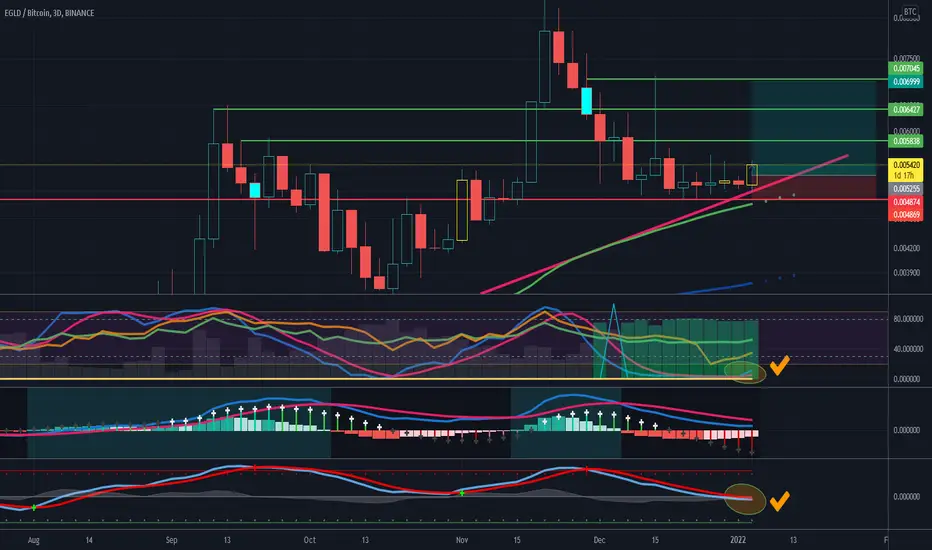The height and width of the screenshot is (550, 932).
Task: Select the red 0.004874 price label
Action: coord(906,202)
